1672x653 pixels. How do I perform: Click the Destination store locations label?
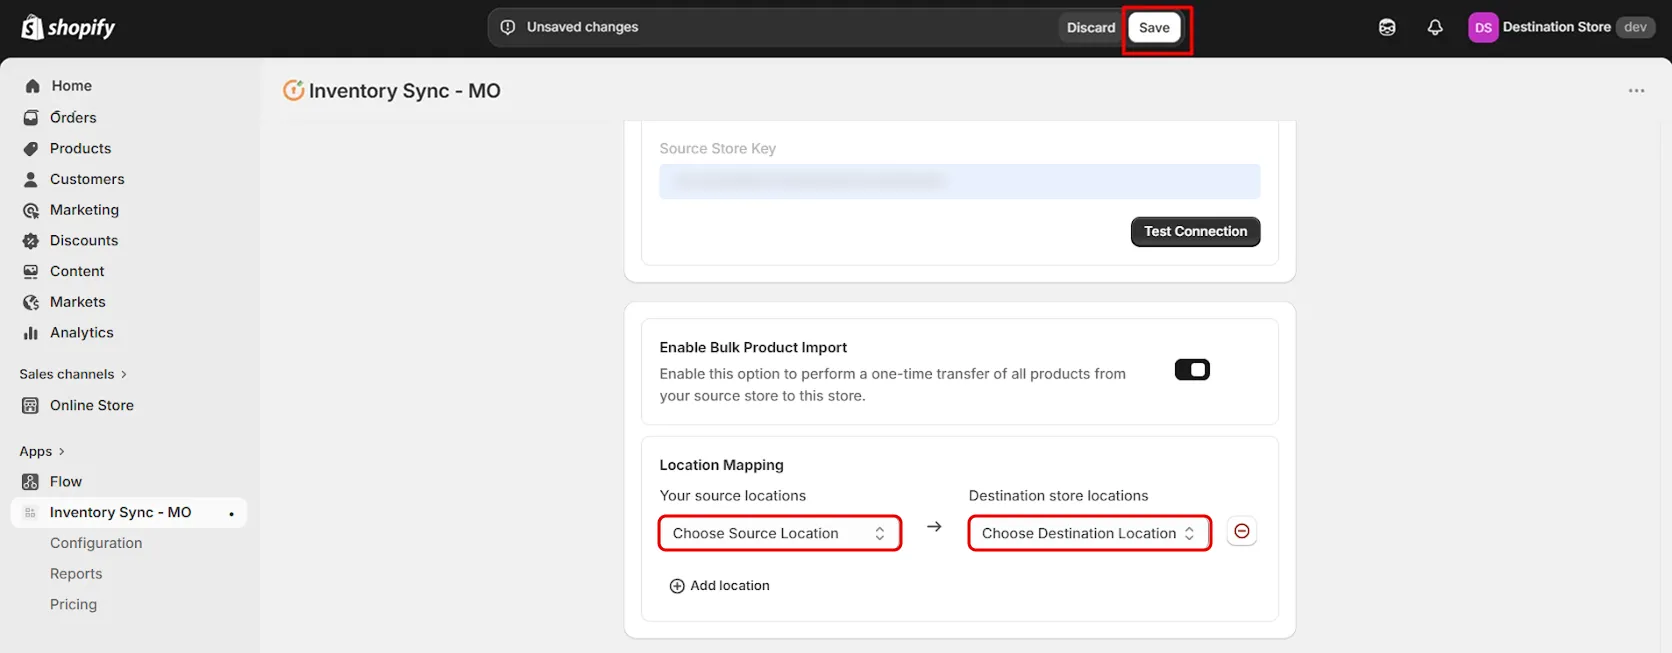1058,496
